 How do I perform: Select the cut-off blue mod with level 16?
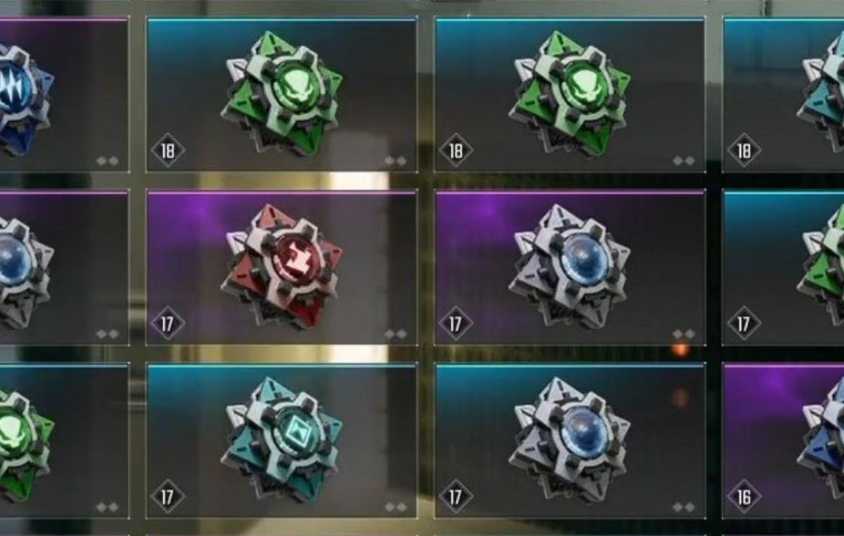784,441
